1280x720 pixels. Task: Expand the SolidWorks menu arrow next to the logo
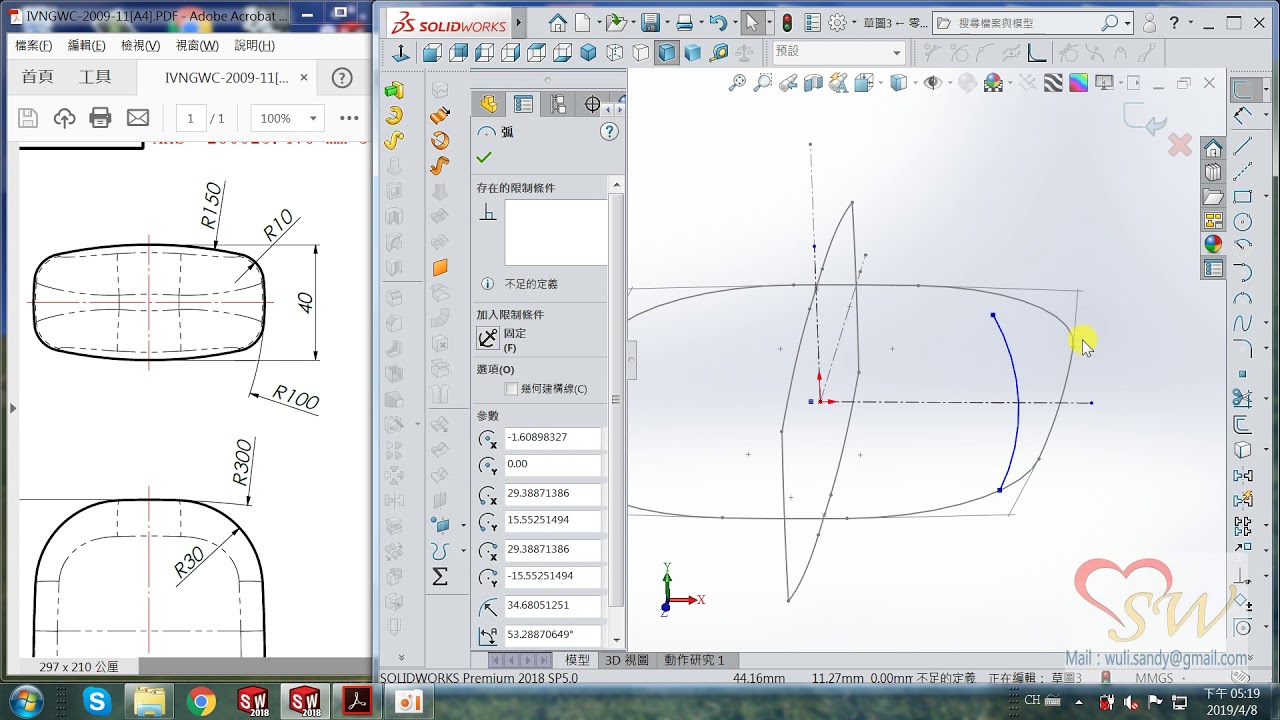519,23
